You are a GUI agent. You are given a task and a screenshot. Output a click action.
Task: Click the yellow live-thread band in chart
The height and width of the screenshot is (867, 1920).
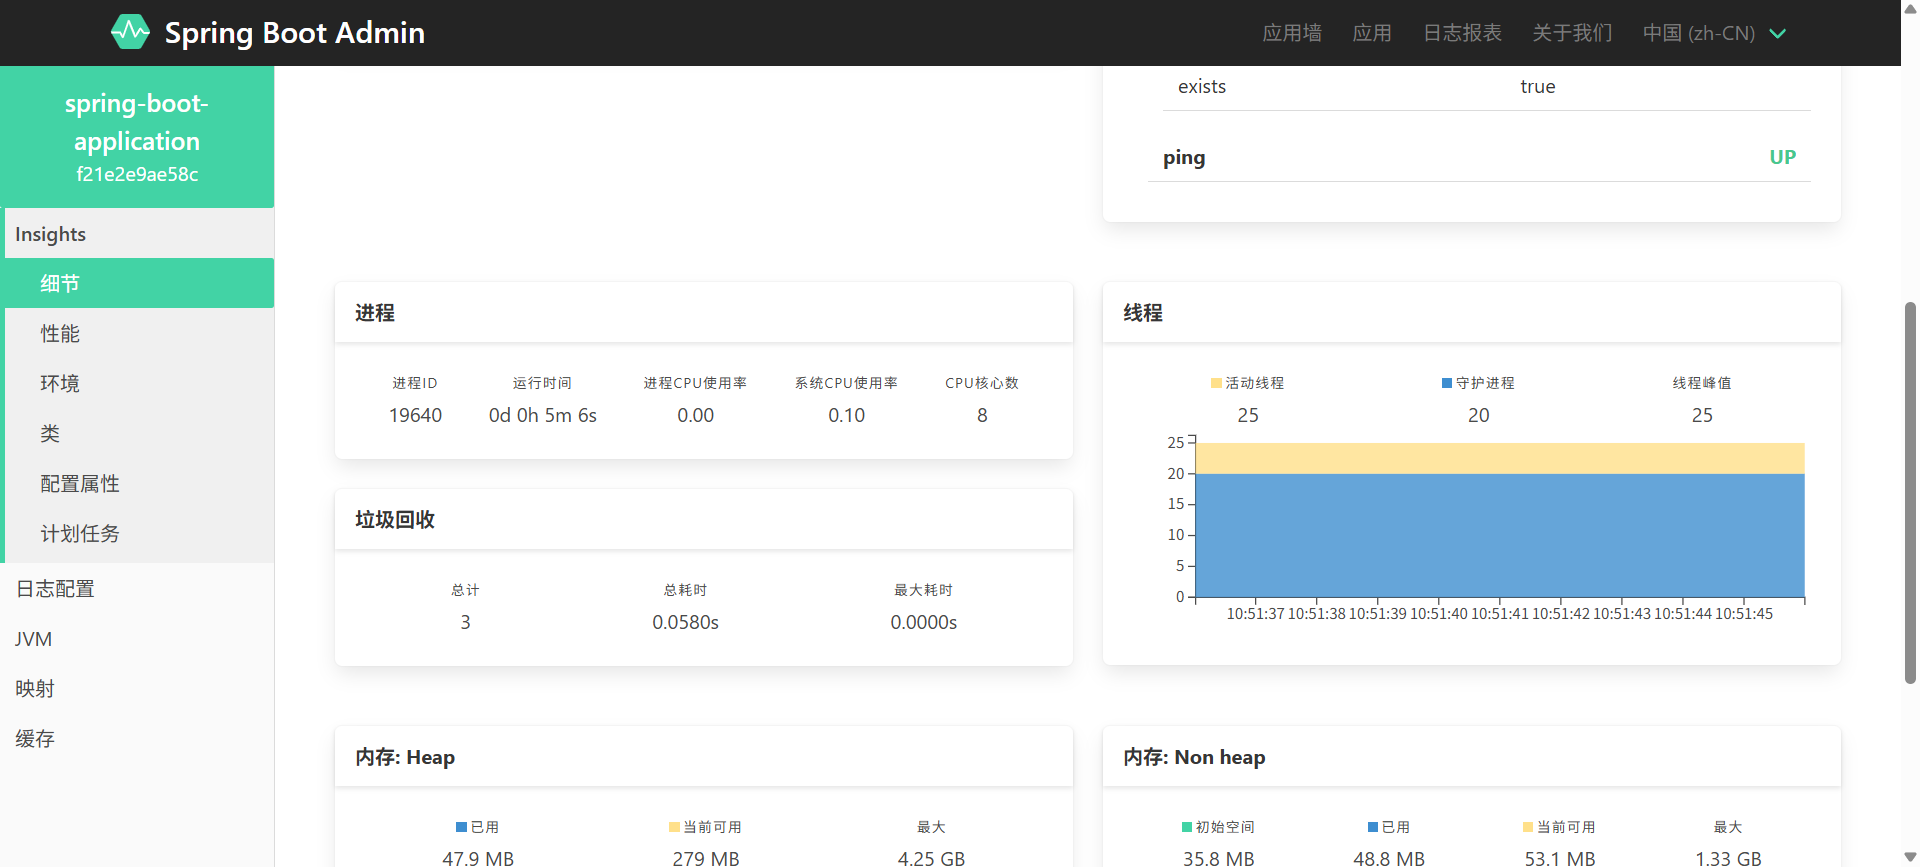pyautogui.click(x=1500, y=458)
